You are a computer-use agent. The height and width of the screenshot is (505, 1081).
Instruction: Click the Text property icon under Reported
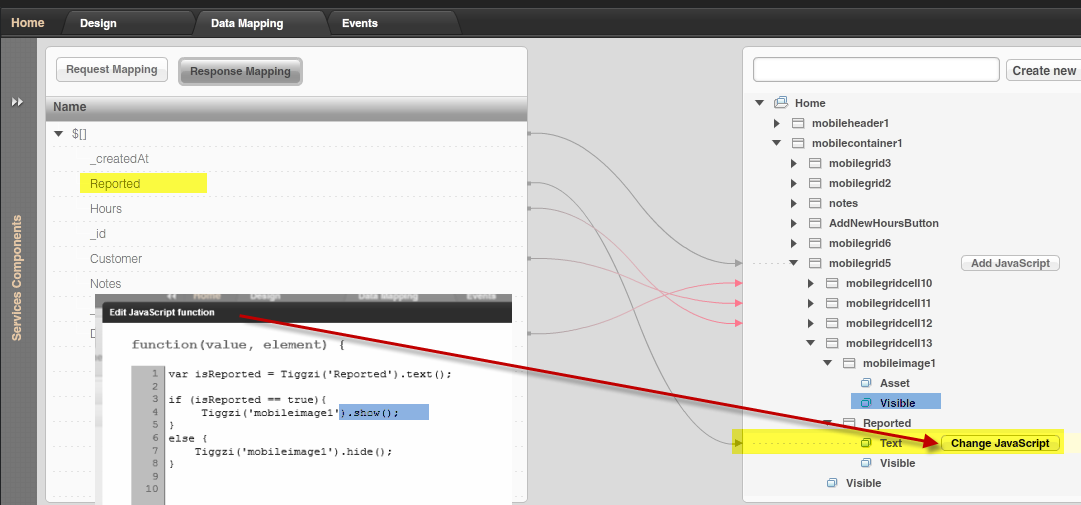867,443
